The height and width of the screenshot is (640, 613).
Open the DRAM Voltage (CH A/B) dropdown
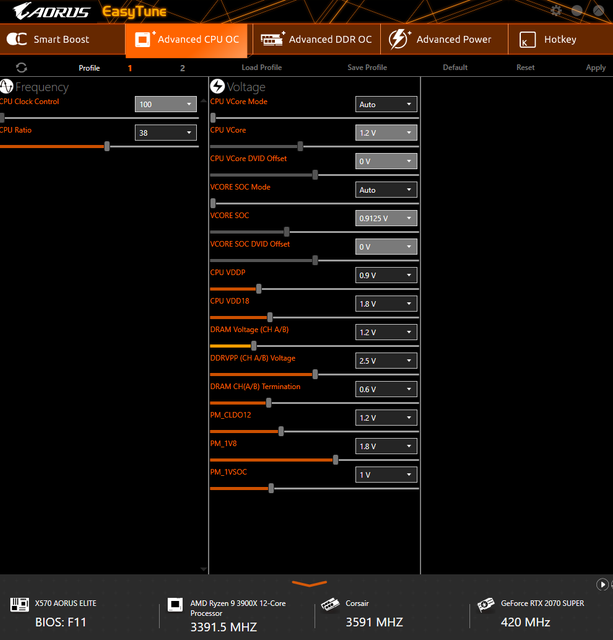[386, 332]
